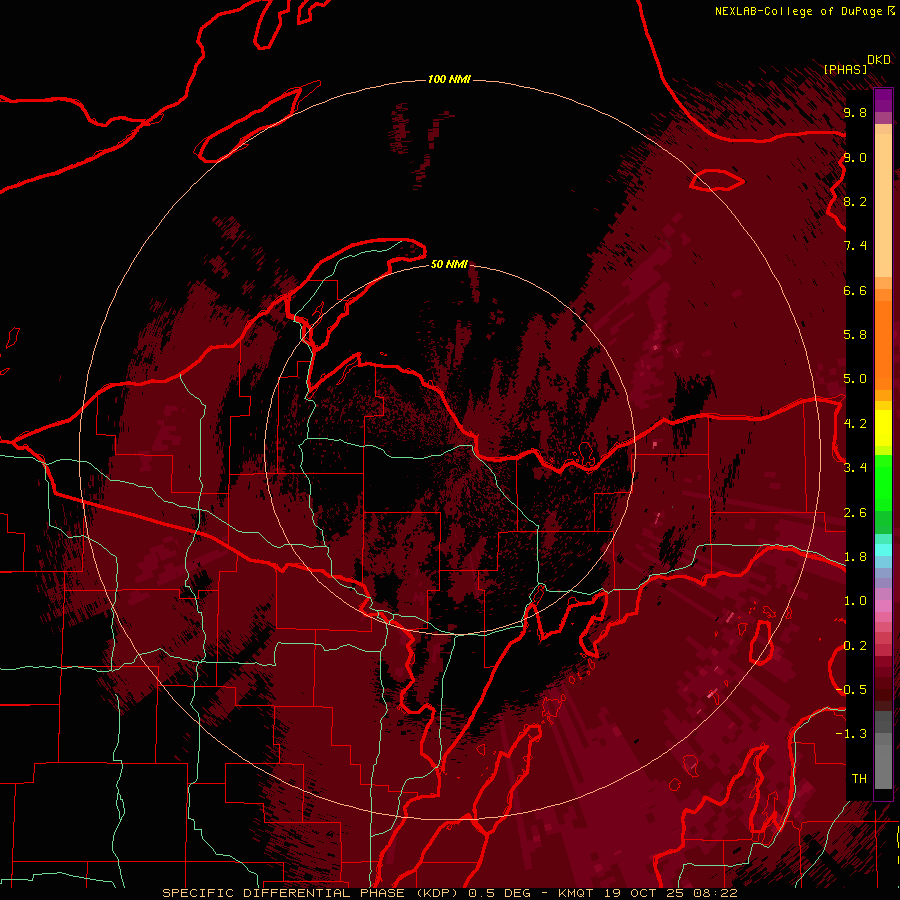The height and width of the screenshot is (900, 900).
Task: Click the DKD [PHAS] legend title
Action: [856, 64]
